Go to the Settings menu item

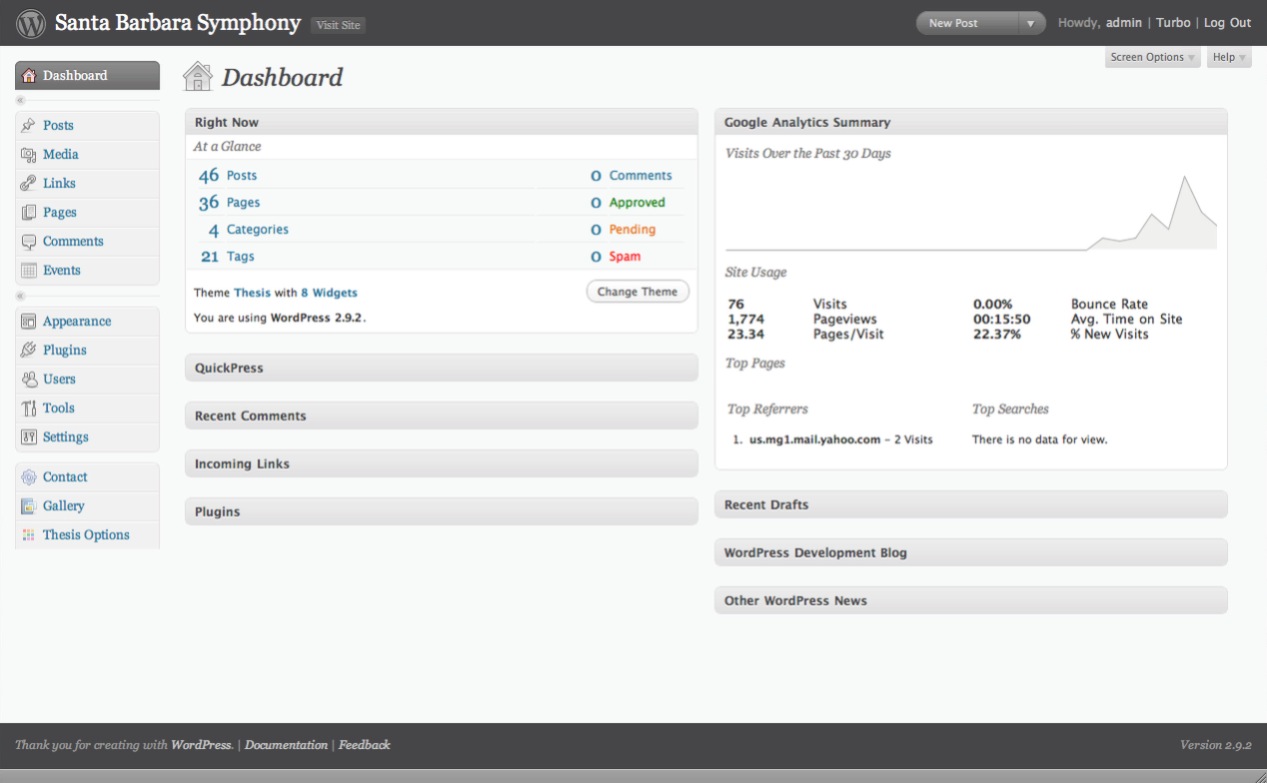click(x=66, y=438)
